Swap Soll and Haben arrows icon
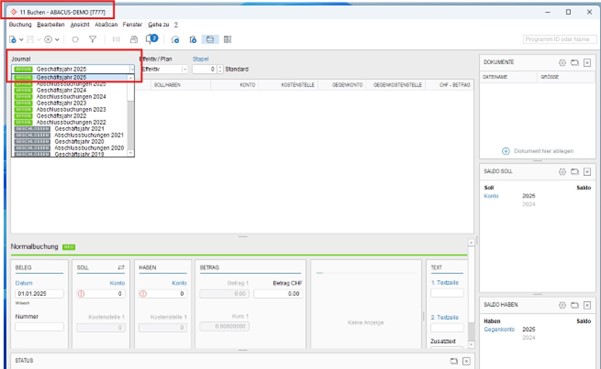Viewport: 601px width, 369px height. 121,267
